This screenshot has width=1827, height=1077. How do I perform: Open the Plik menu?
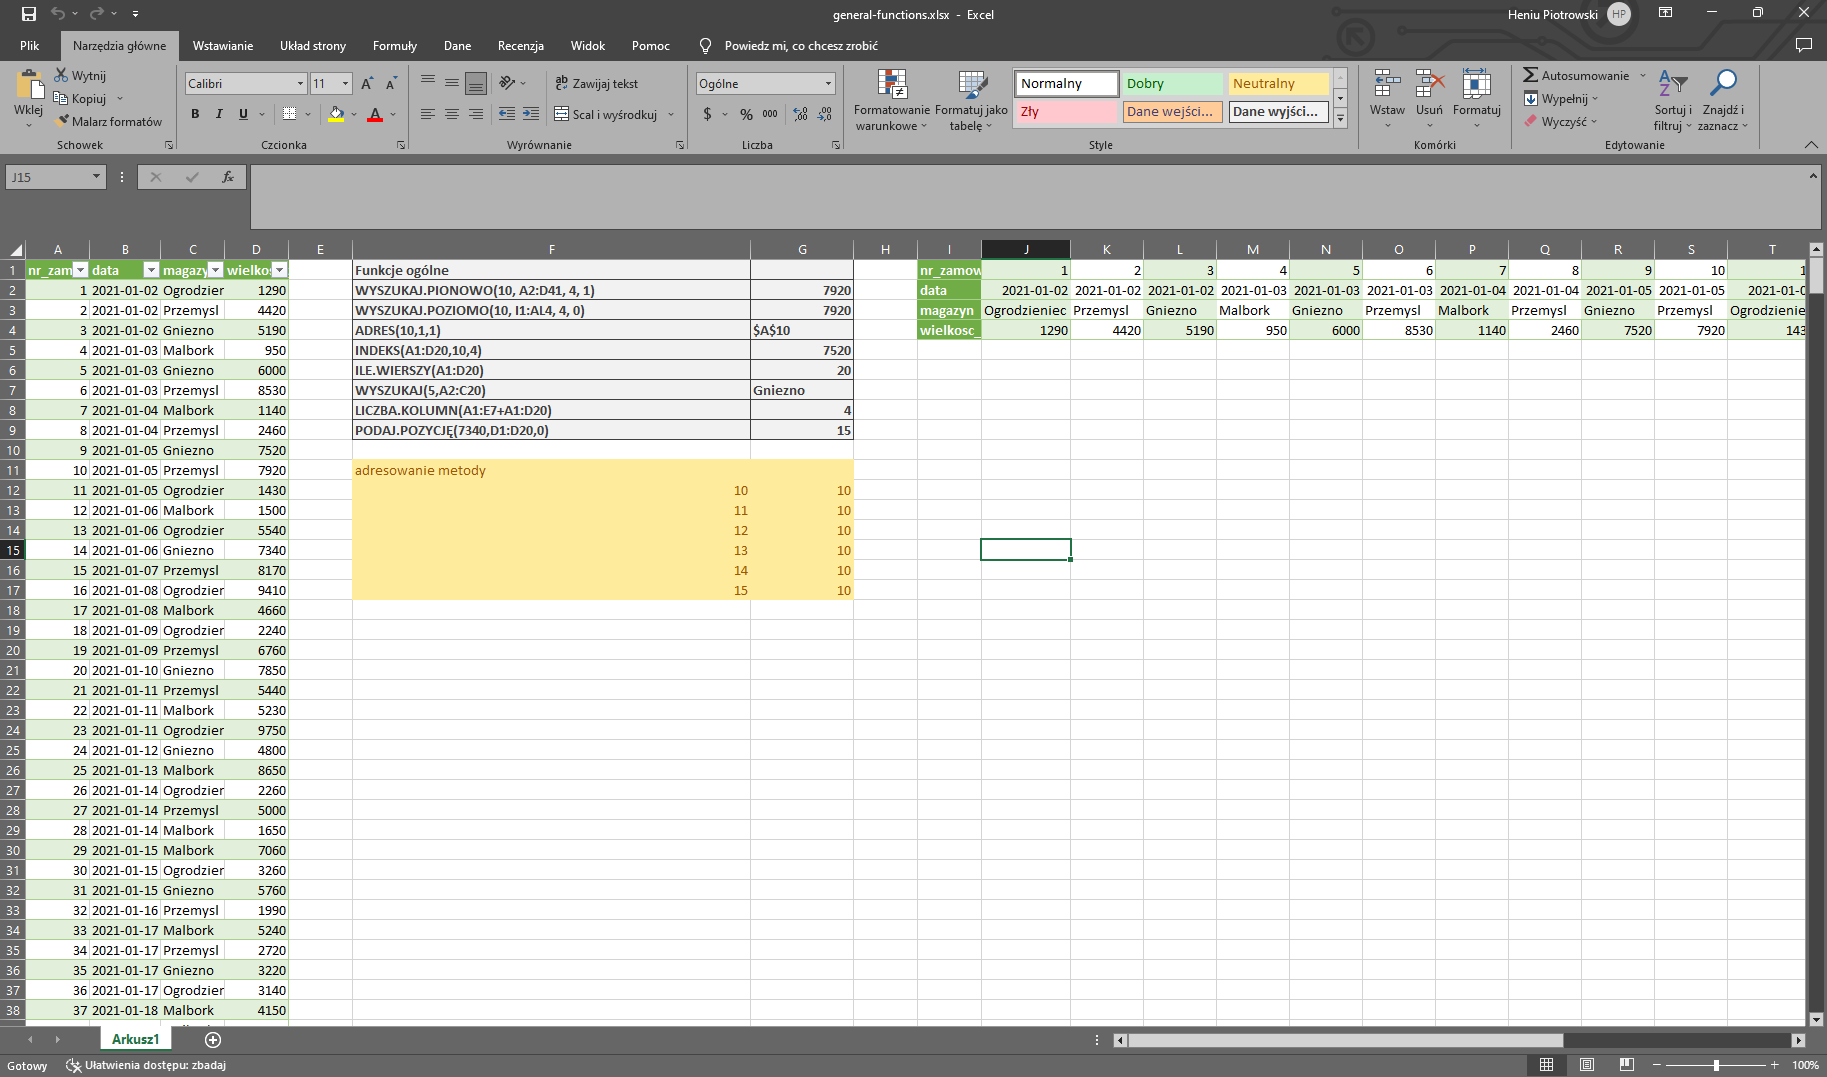tap(30, 46)
